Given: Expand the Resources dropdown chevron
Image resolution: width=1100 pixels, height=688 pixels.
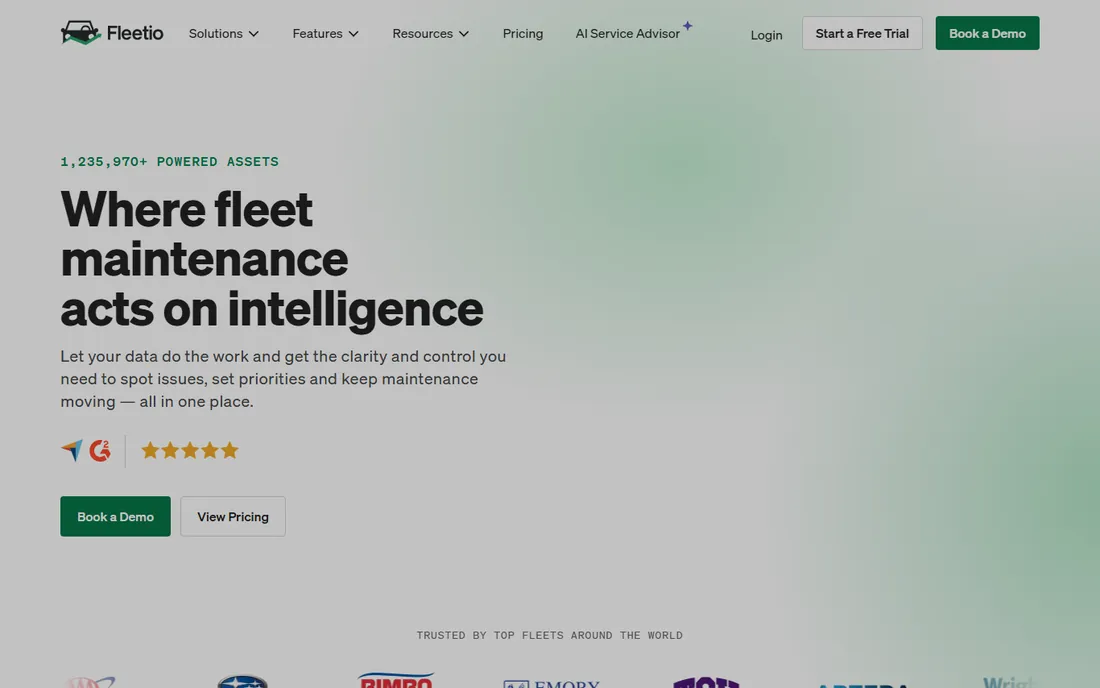Looking at the screenshot, I should coord(464,34).
